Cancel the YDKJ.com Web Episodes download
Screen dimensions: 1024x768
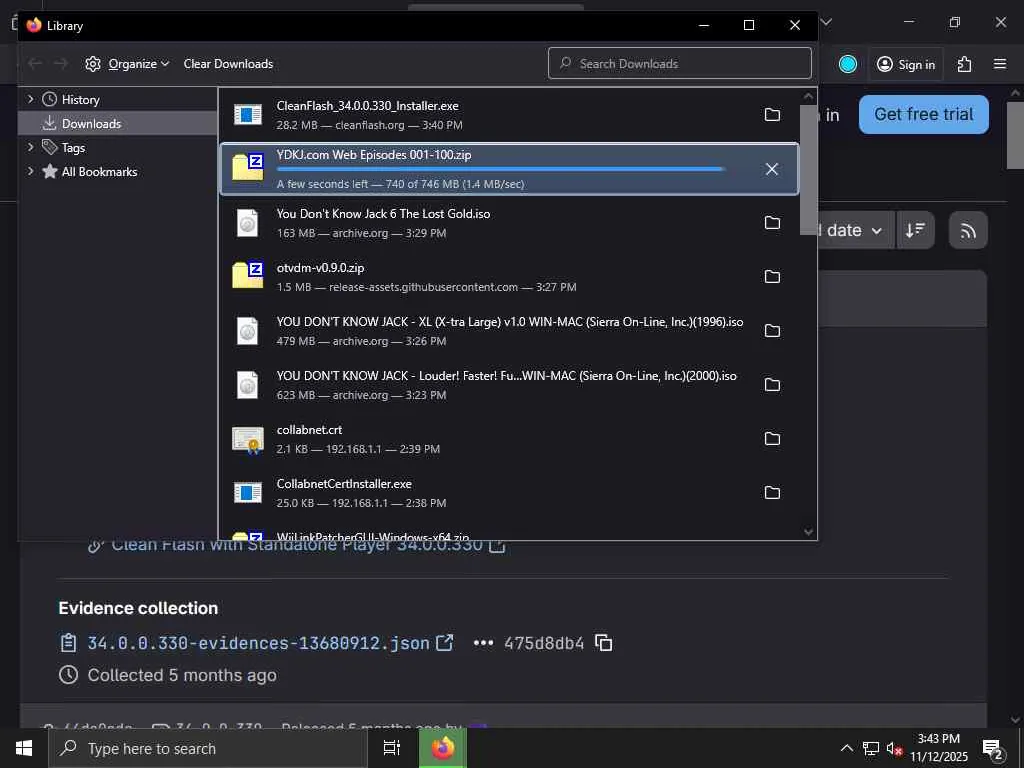(772, 169)
